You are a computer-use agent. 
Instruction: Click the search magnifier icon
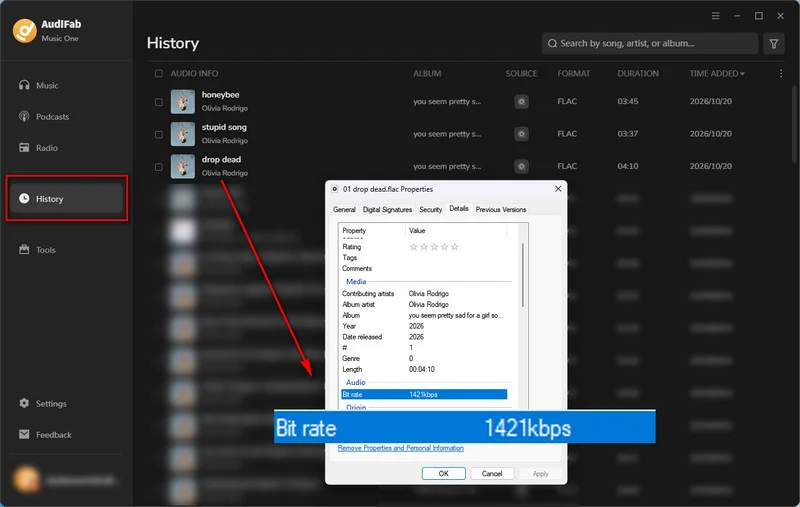(552, 43)
